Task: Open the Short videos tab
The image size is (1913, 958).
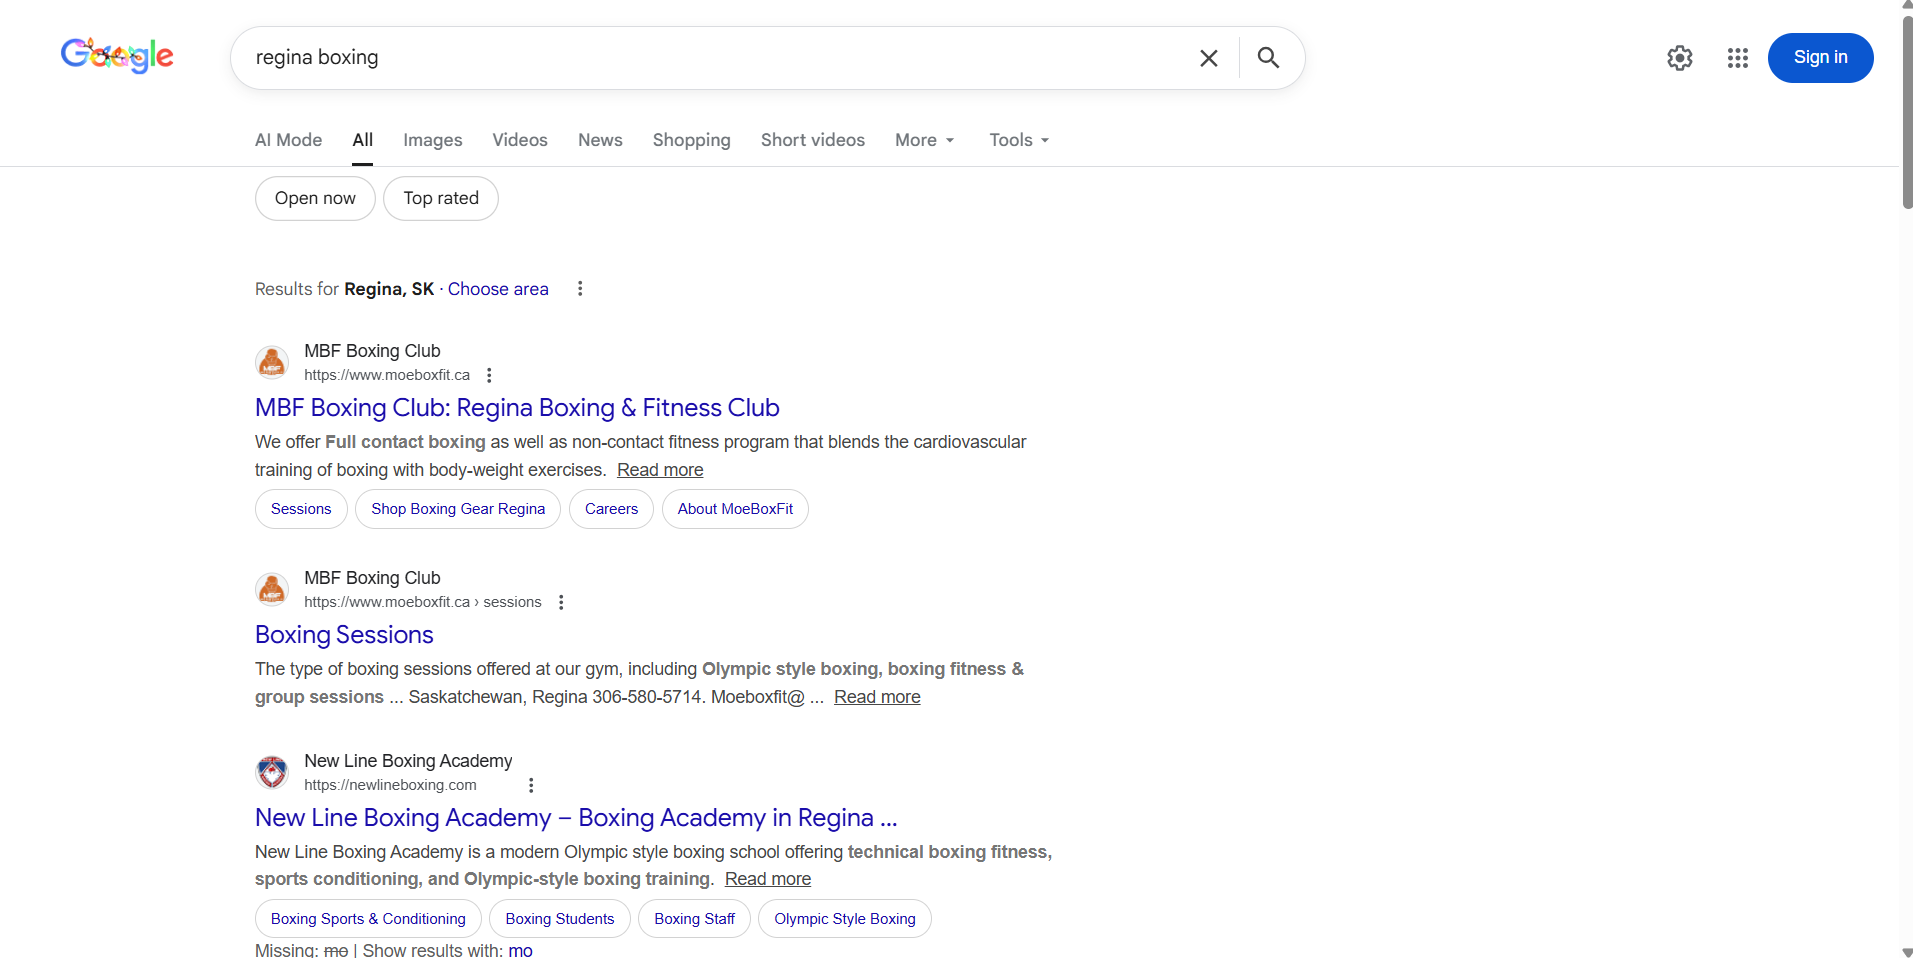Action: [x=813, y=140]
